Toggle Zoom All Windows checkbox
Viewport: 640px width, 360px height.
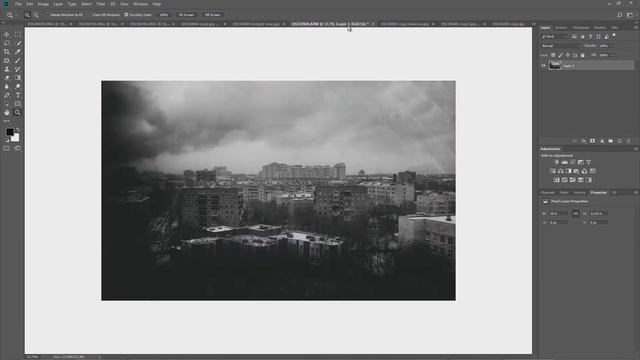tap(90, 15)
